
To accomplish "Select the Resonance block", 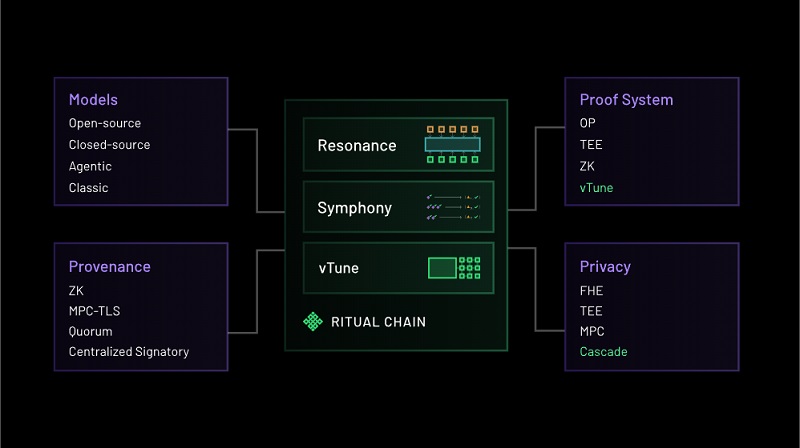I will point(398,144).
